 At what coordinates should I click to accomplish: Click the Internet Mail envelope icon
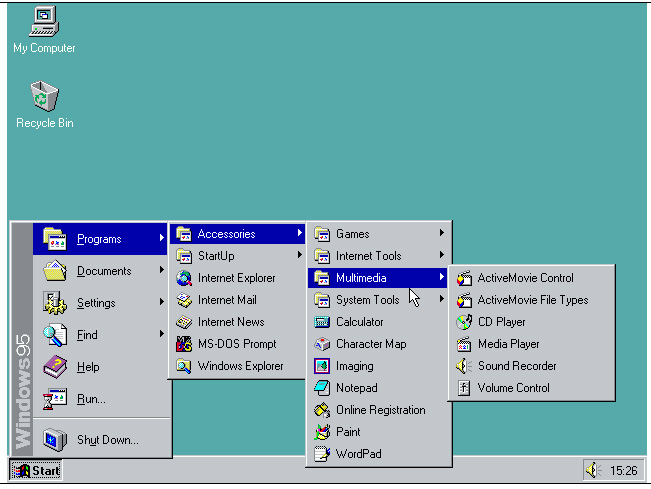[184, 300]
